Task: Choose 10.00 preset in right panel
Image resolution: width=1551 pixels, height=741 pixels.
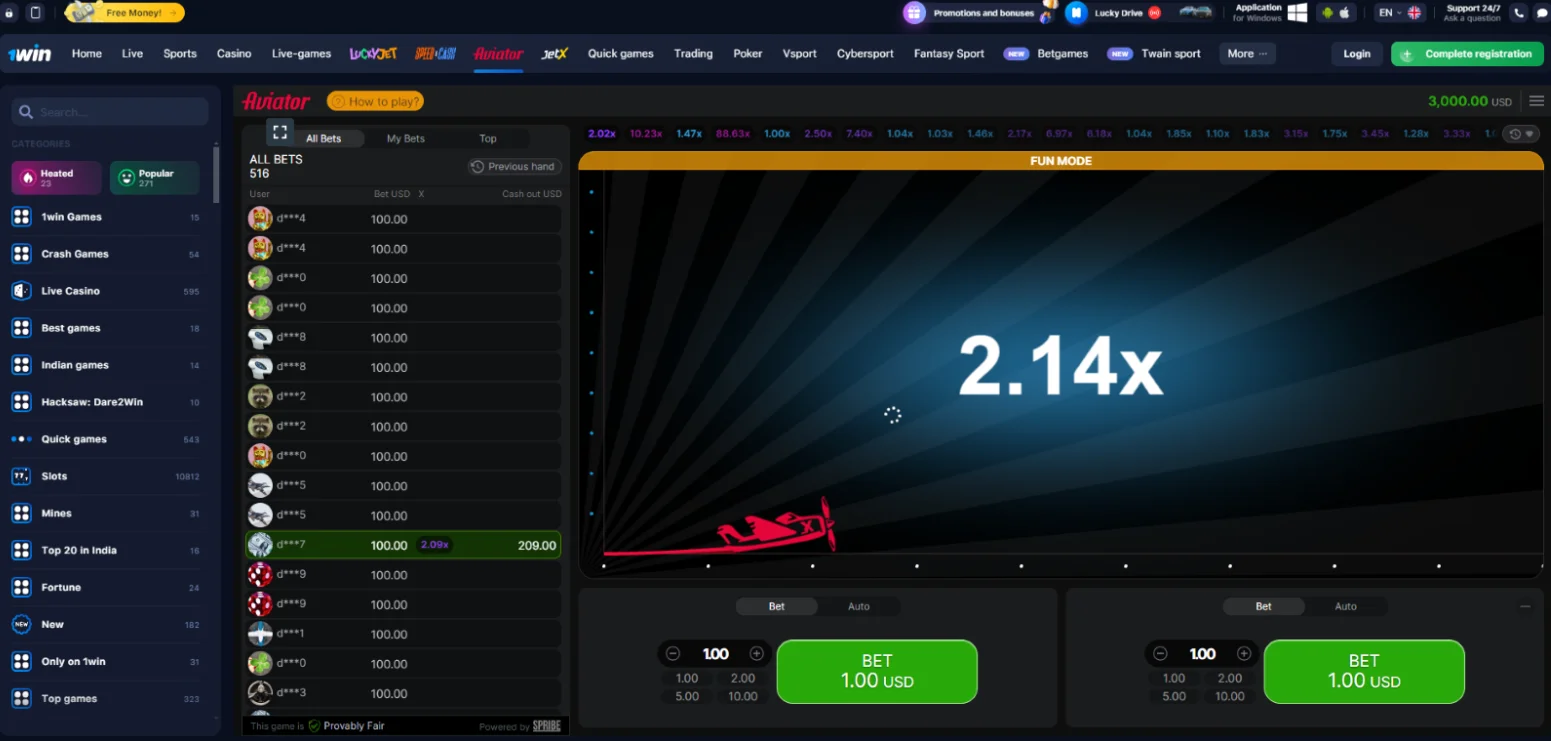Action: [1230, 696]
